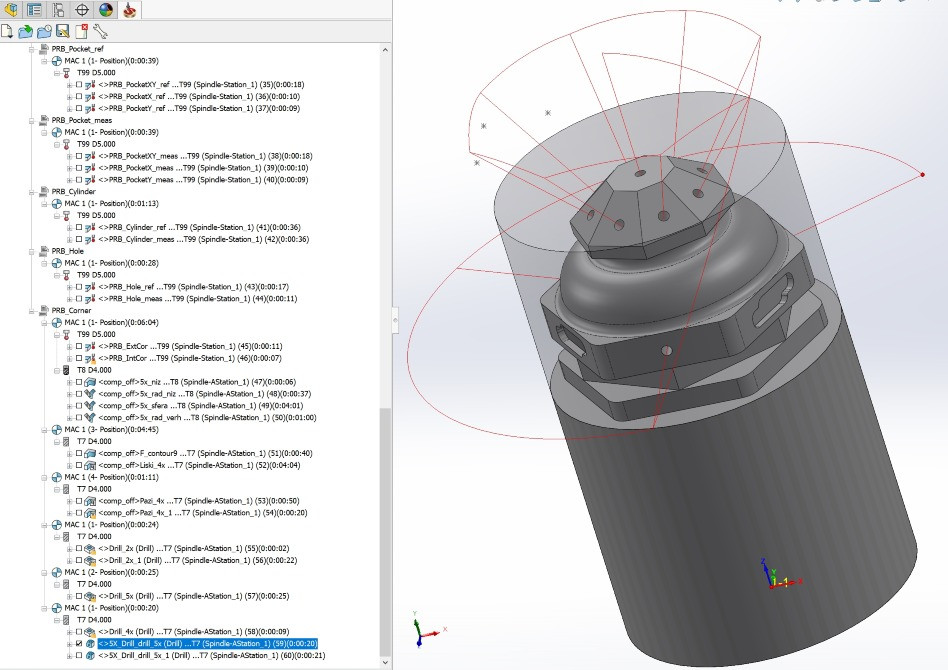Viewport: 948px width, 670px height.
Task: Tick the checkbox for PRB_PocketXY_ref operation
Action: [79, 84]
